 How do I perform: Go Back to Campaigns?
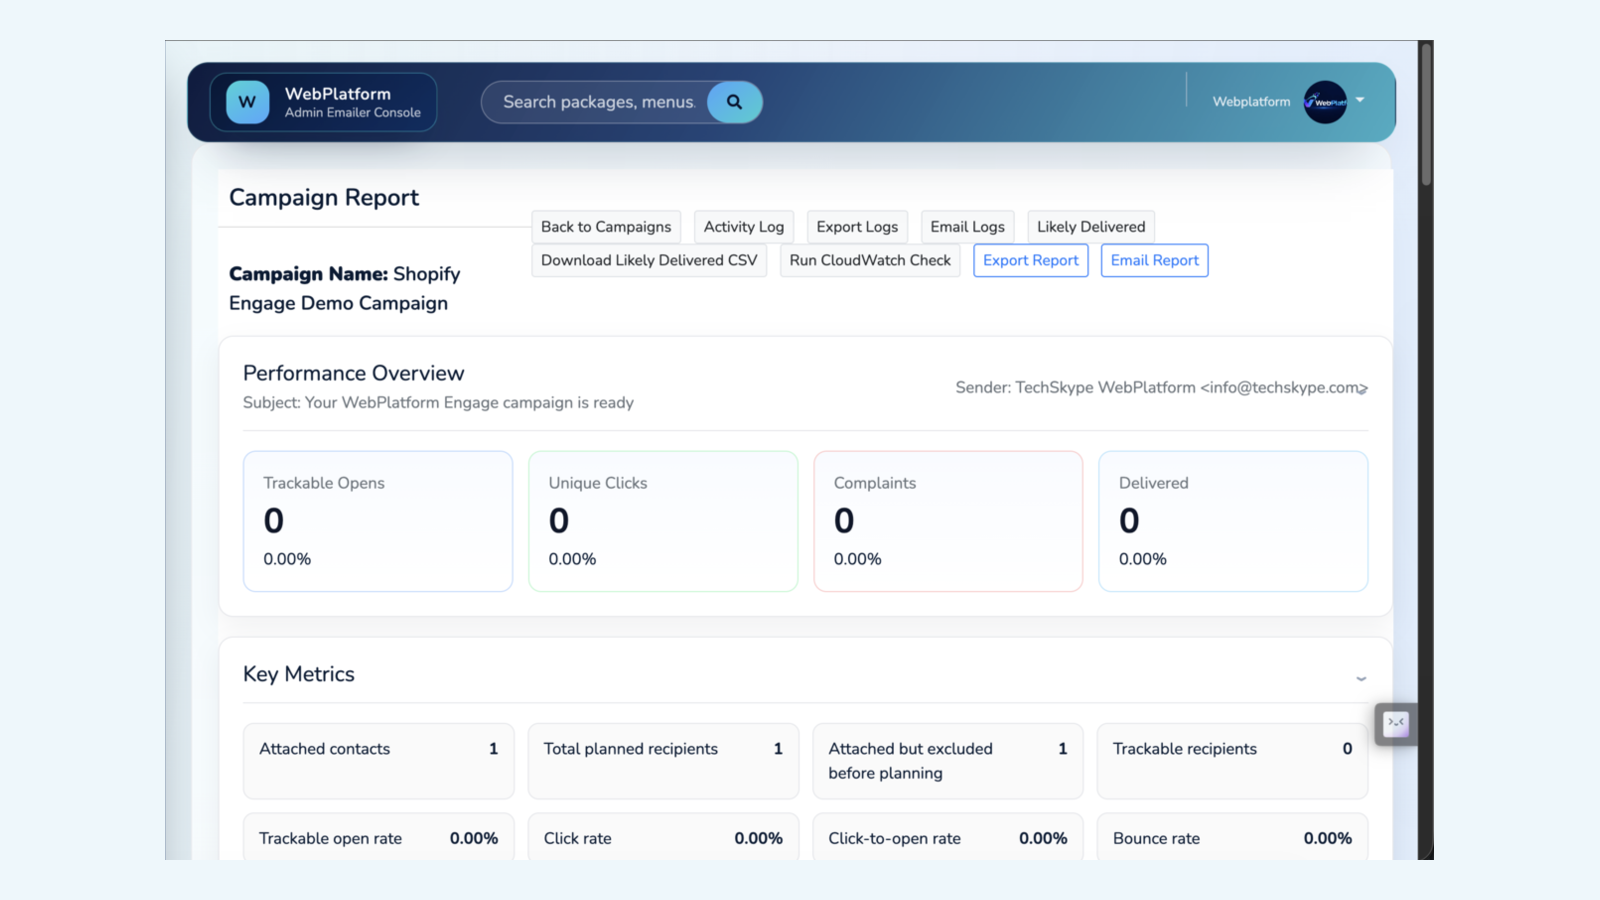point(606,227)
